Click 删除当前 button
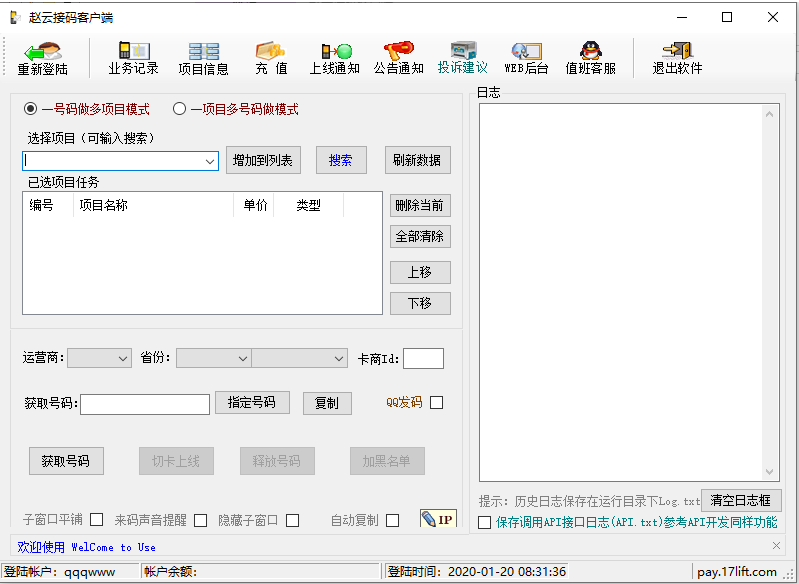Screen dimensions: 799x584 point(420,205)
